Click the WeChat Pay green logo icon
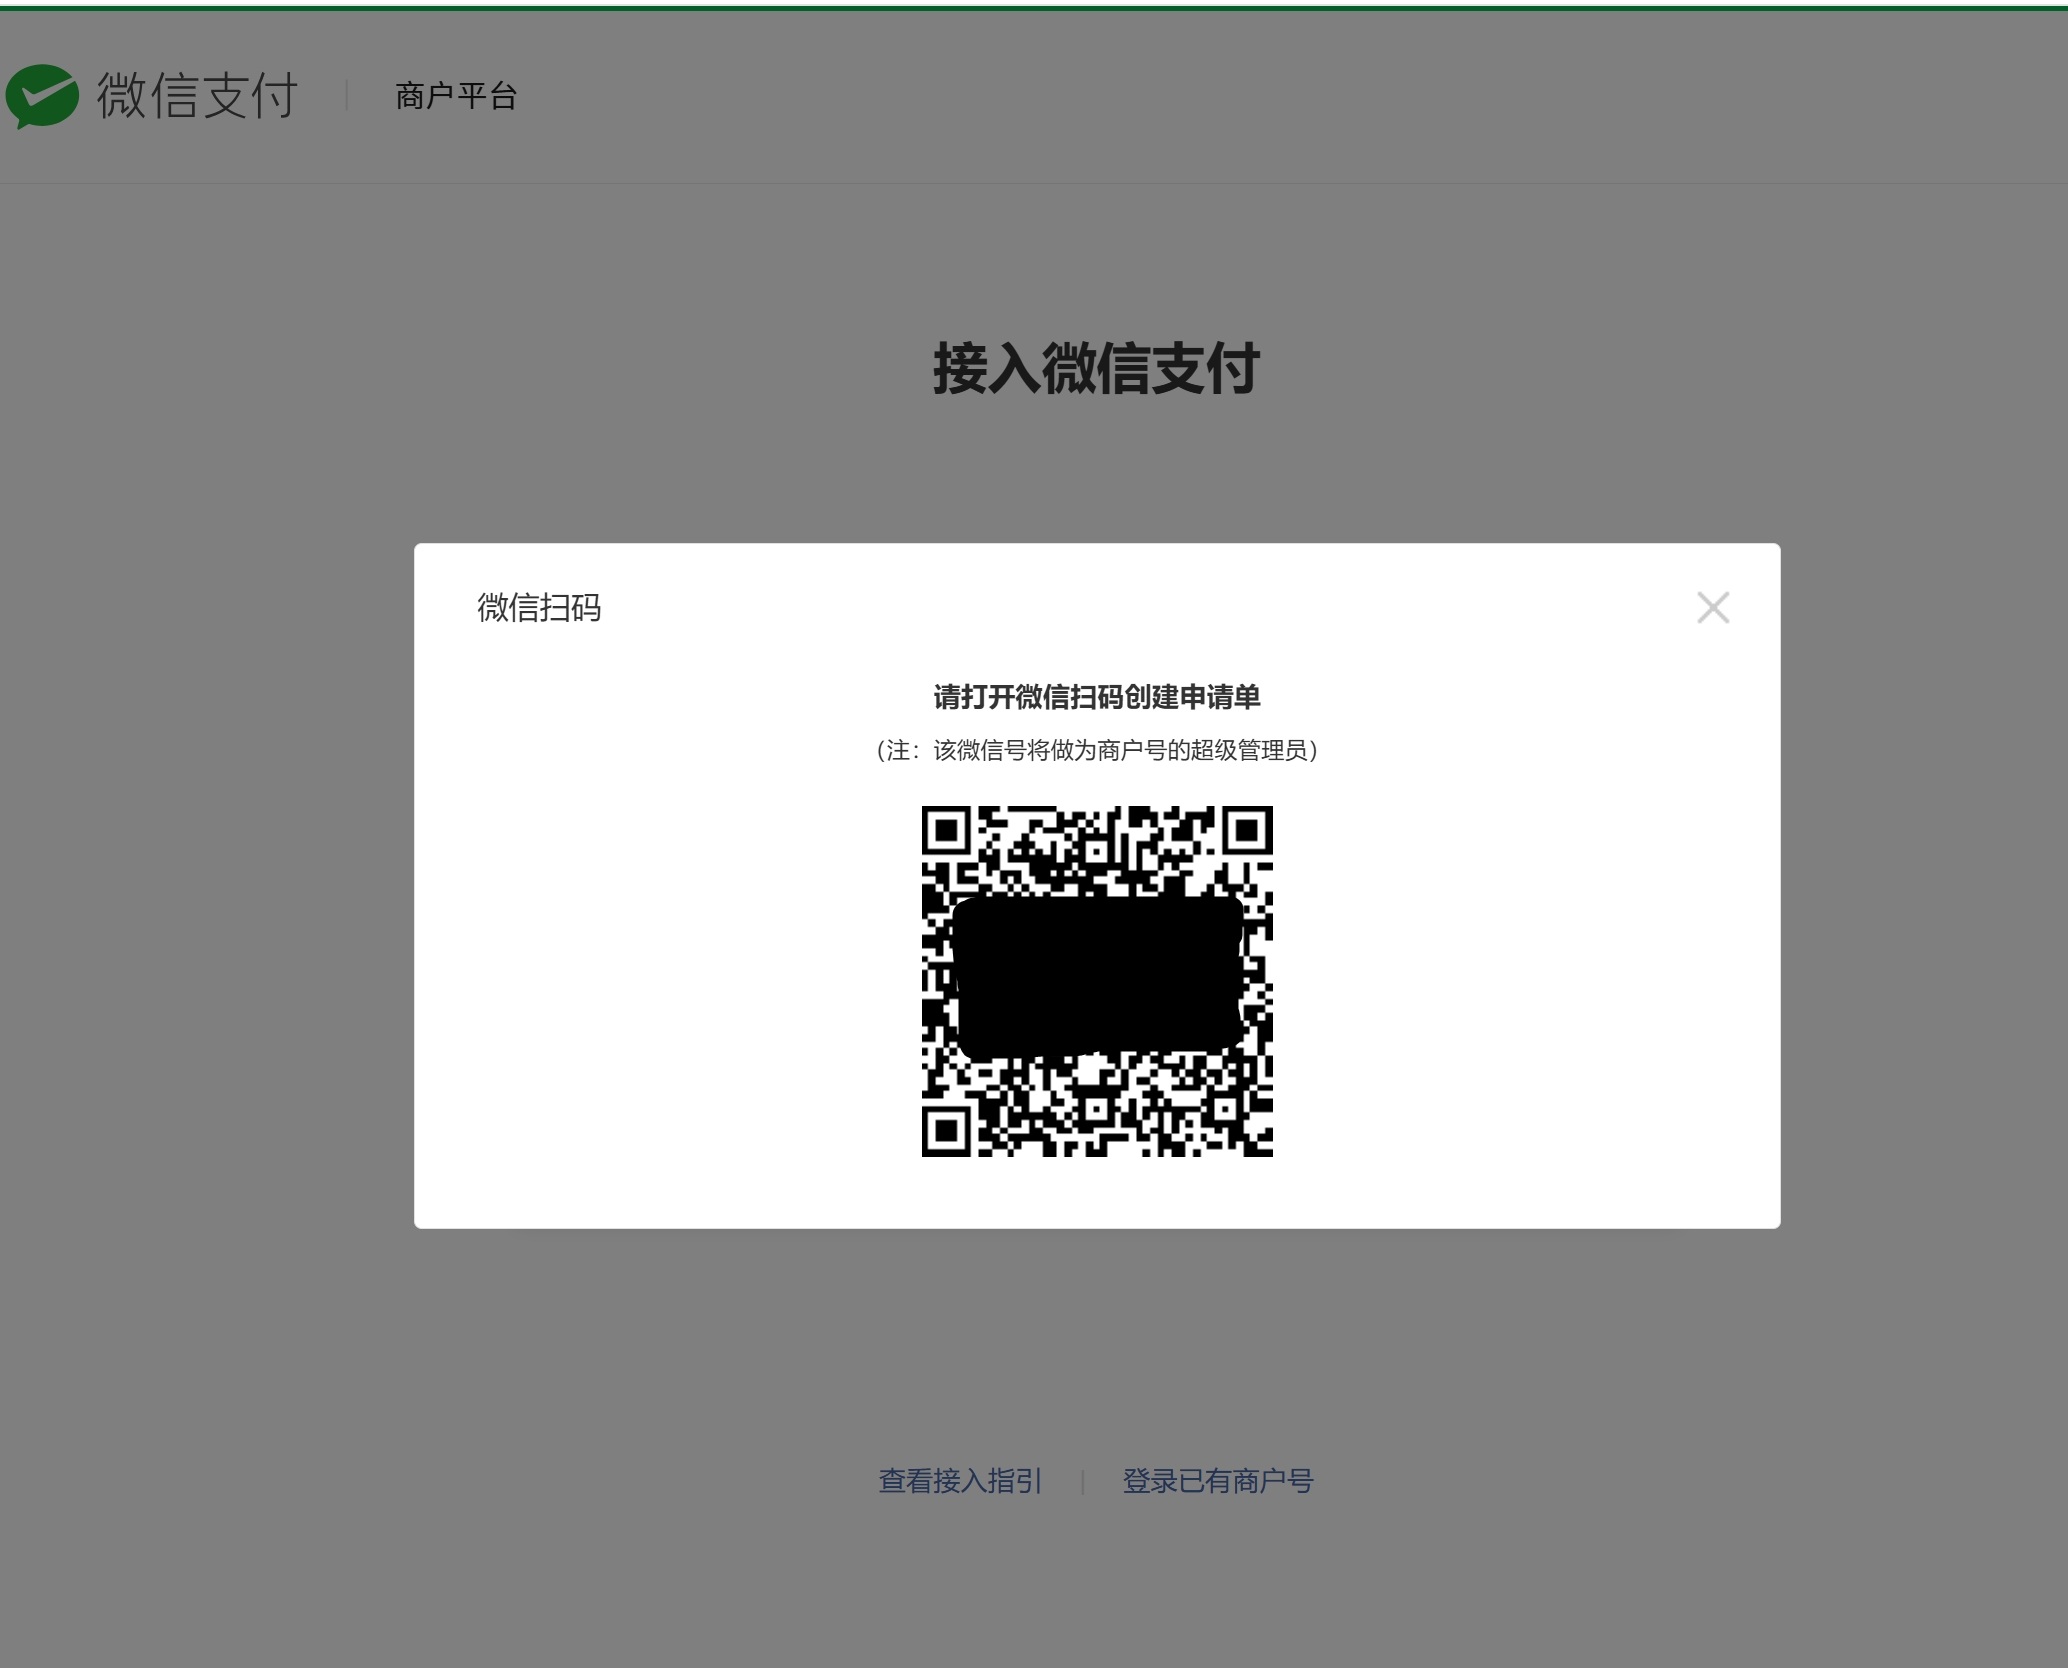 42,96
